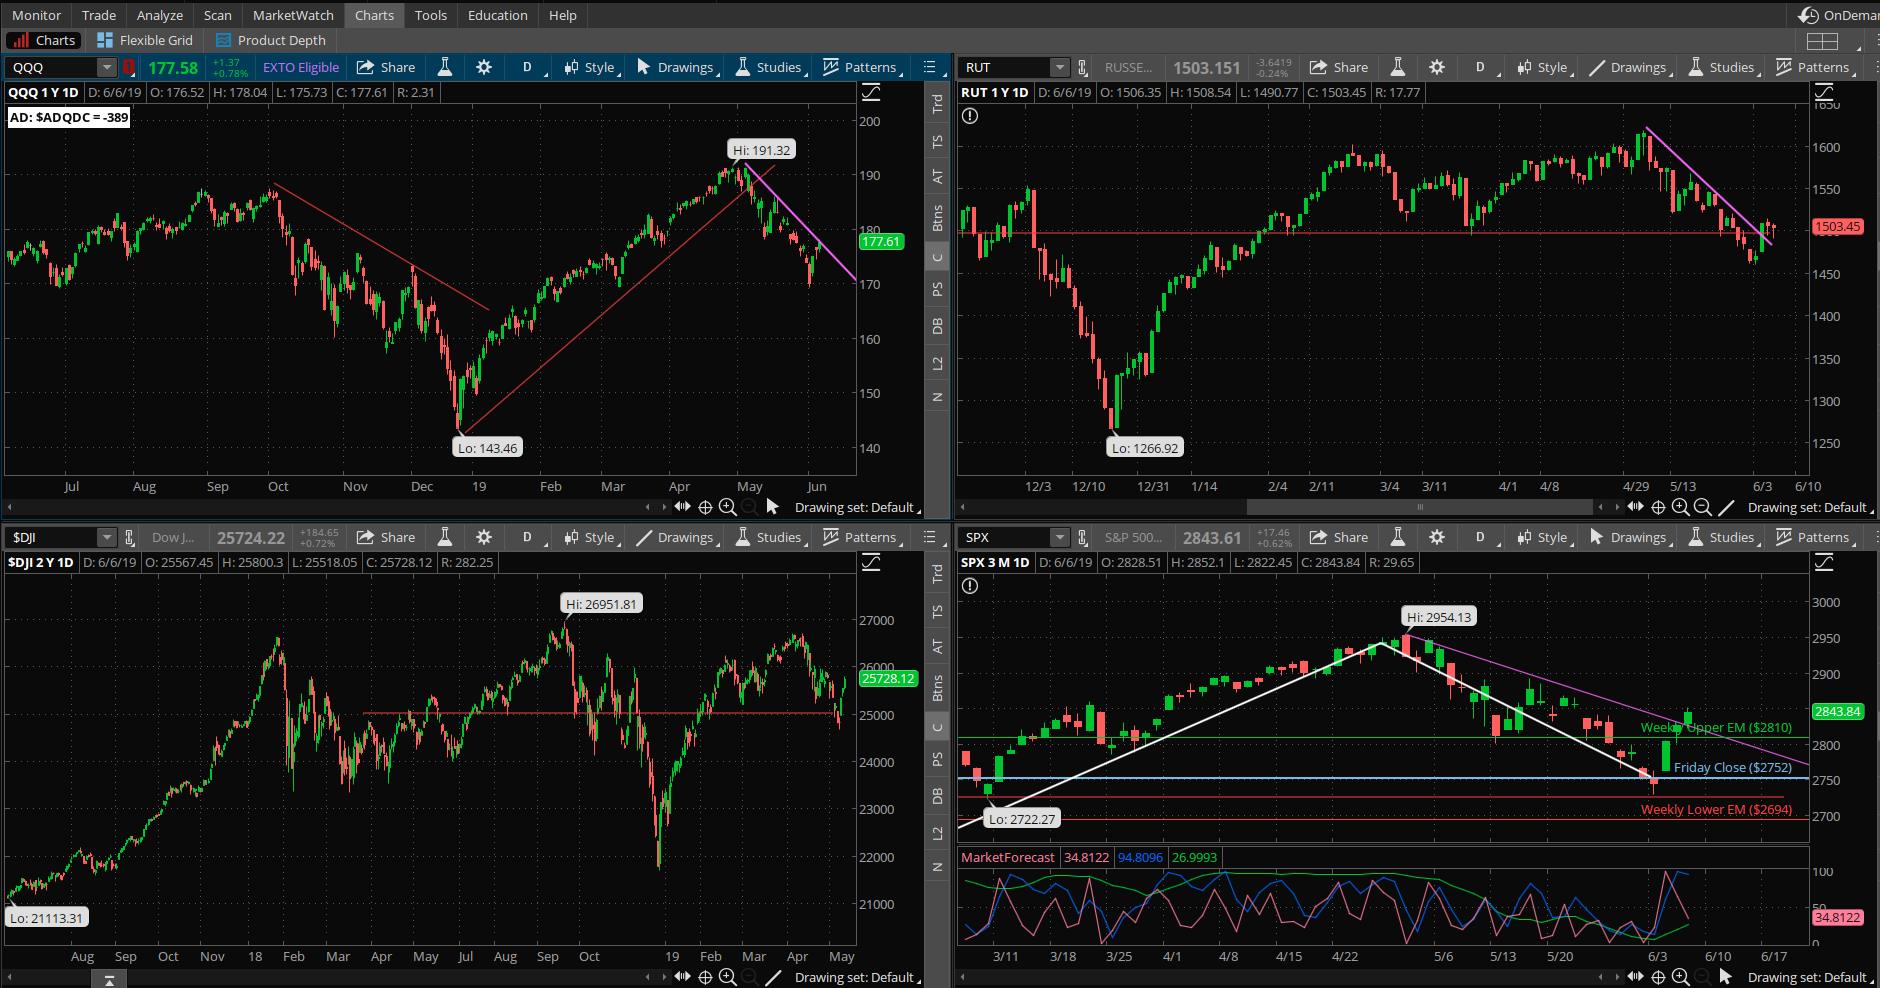Click the QQQ symbol input field
Screen dimensions: 1880x988
[x=51, y=67]
